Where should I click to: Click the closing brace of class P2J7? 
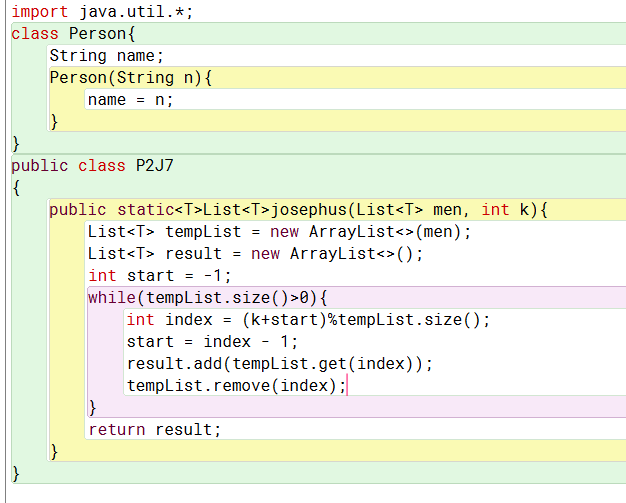pos(16,473)
